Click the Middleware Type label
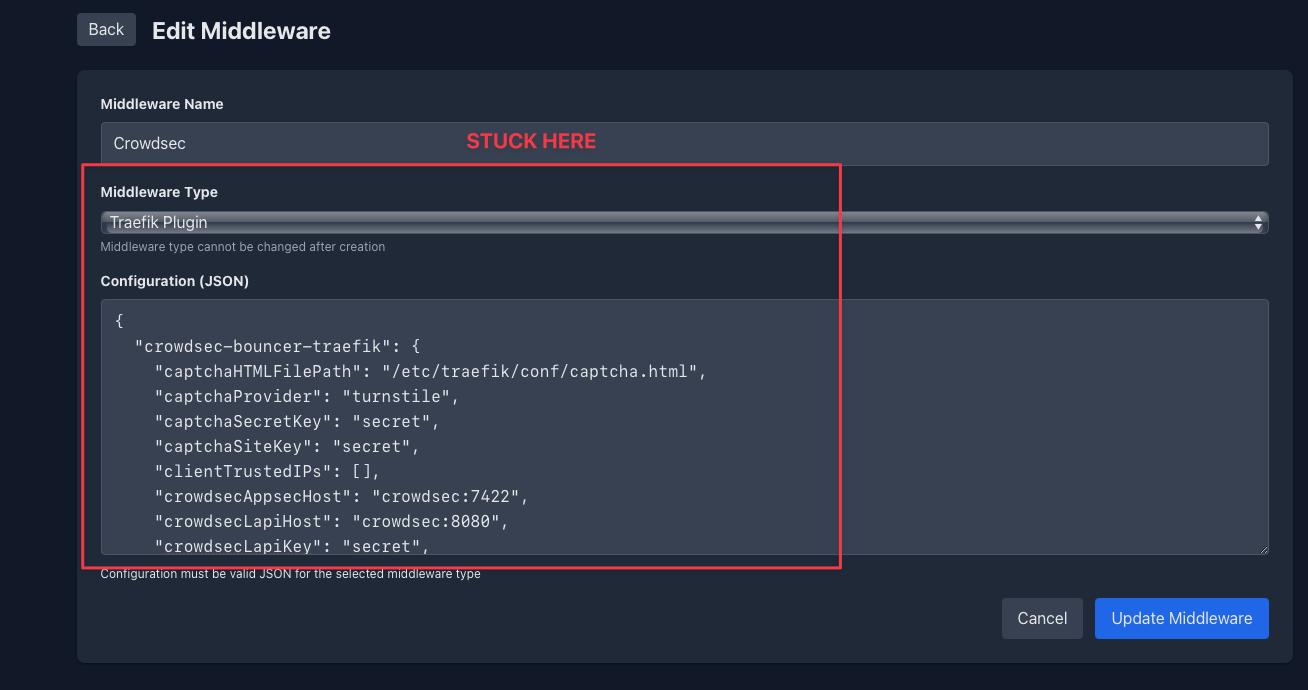1308x690 pixels. pyautogui.click(x=159, y=191)
